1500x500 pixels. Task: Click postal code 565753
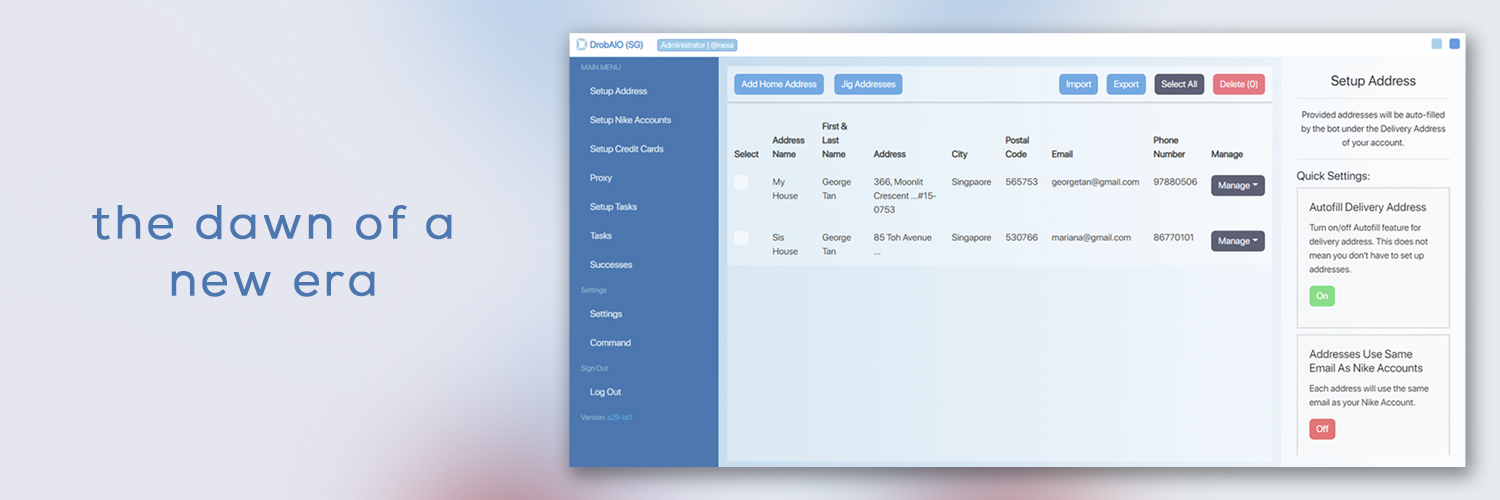[1021, 182]
